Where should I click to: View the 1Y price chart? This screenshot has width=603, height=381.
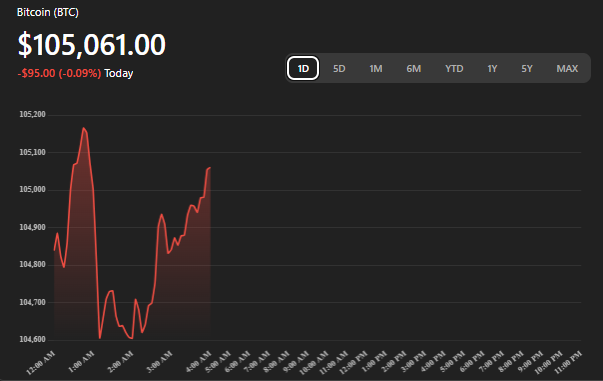pos(492,68)
